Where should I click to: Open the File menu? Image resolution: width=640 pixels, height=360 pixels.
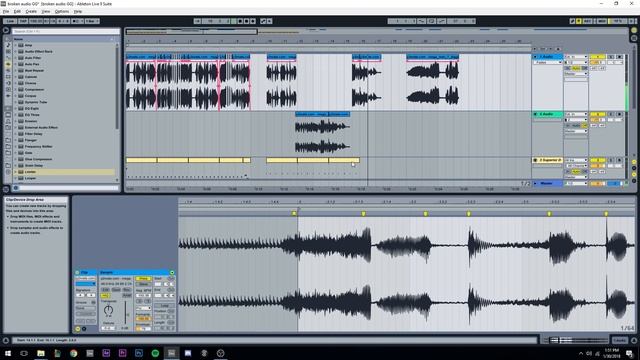click(x=6, y=11)
